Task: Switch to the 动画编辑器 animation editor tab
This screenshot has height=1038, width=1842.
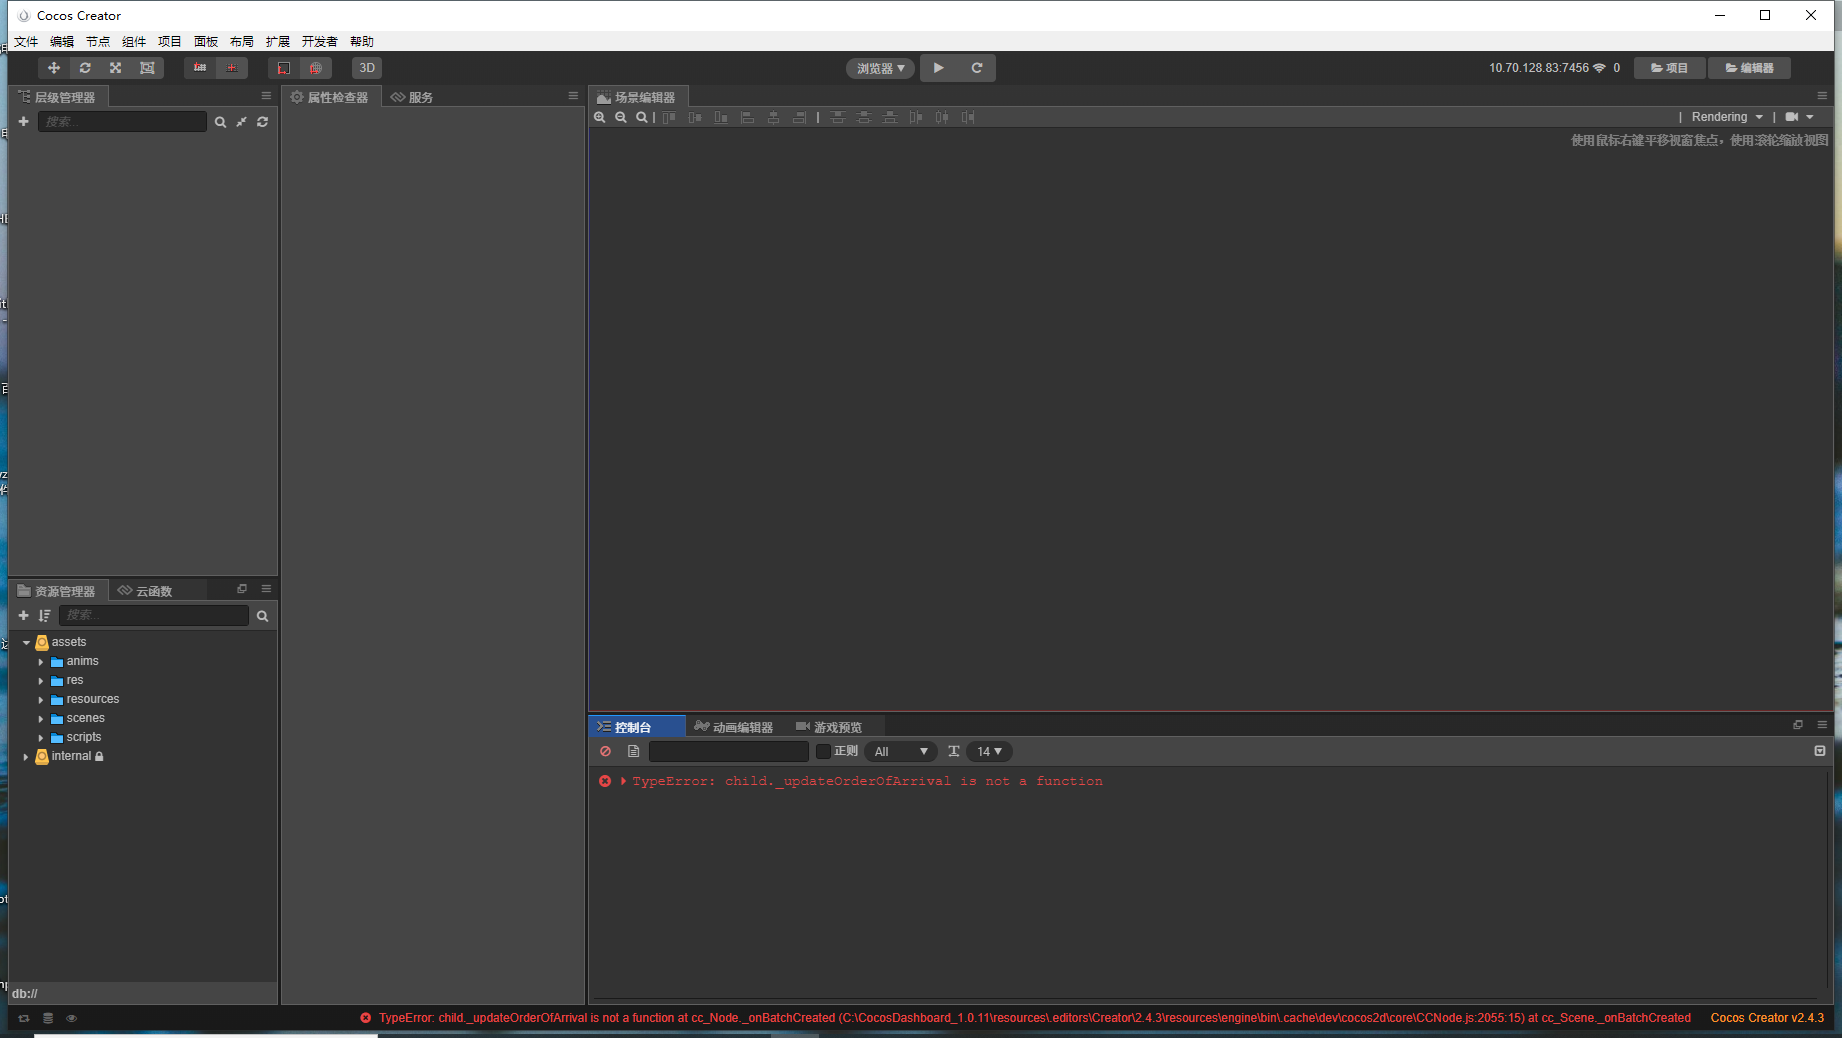Action: point(734,727)
